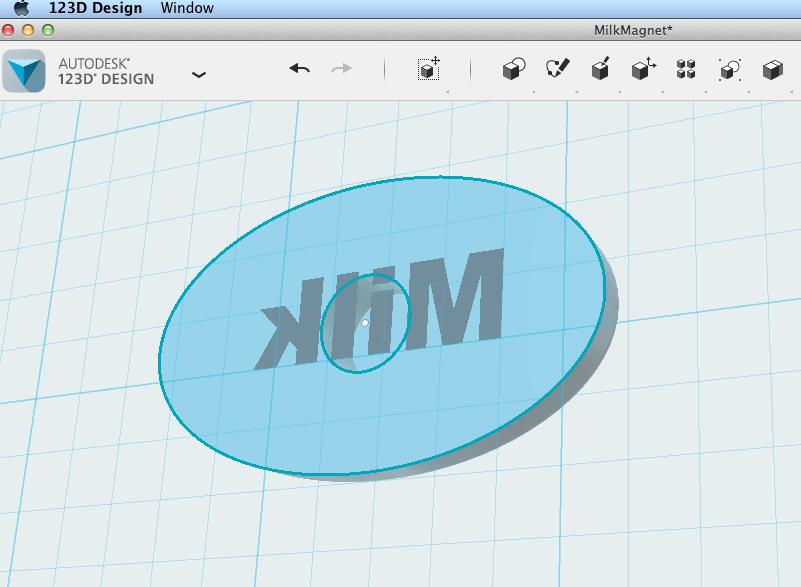Open the 123D Design application menu
The height and width of the screenshot is (587, 801).
96,8
